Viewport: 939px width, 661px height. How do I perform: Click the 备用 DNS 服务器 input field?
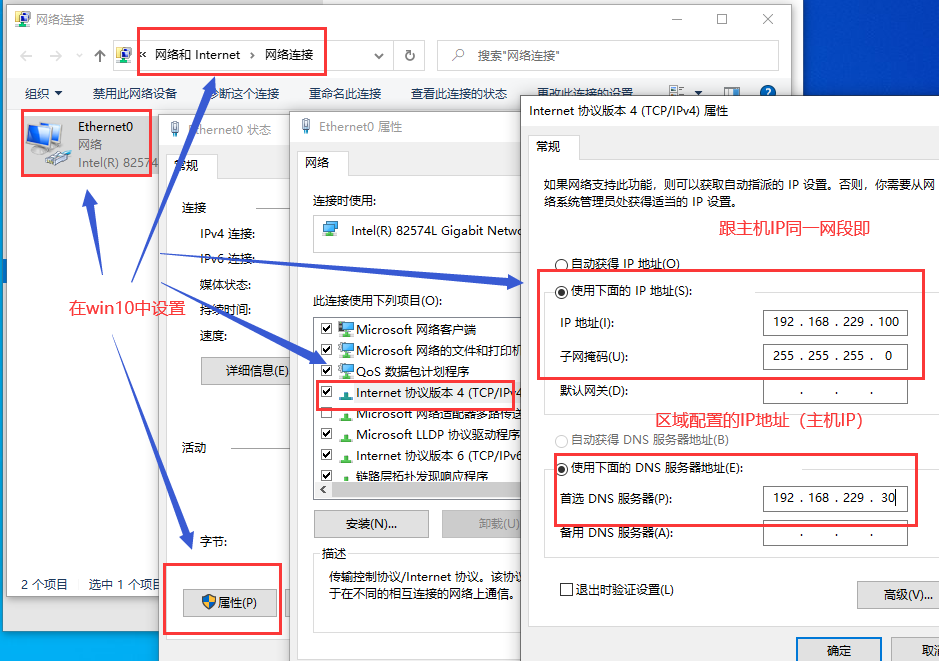point(835,533)
